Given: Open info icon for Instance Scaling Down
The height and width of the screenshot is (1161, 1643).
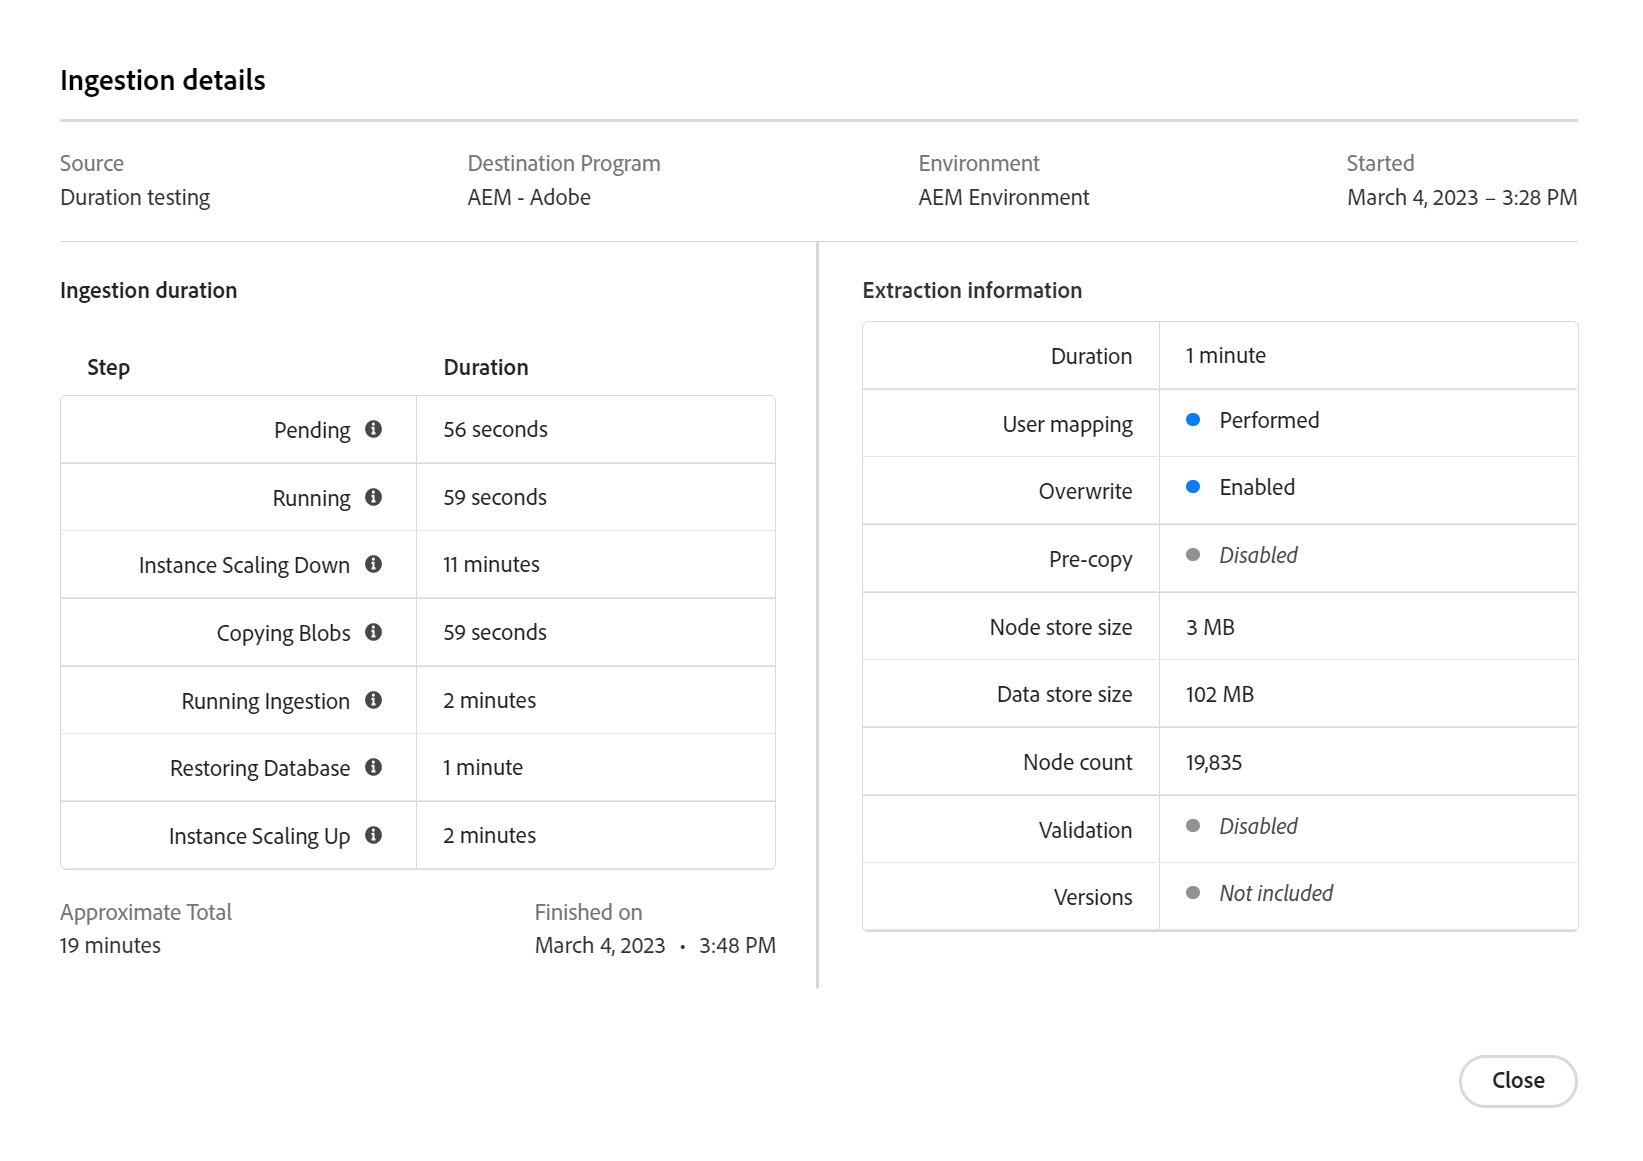Looking at the screenshot, I should pos(373,564).
